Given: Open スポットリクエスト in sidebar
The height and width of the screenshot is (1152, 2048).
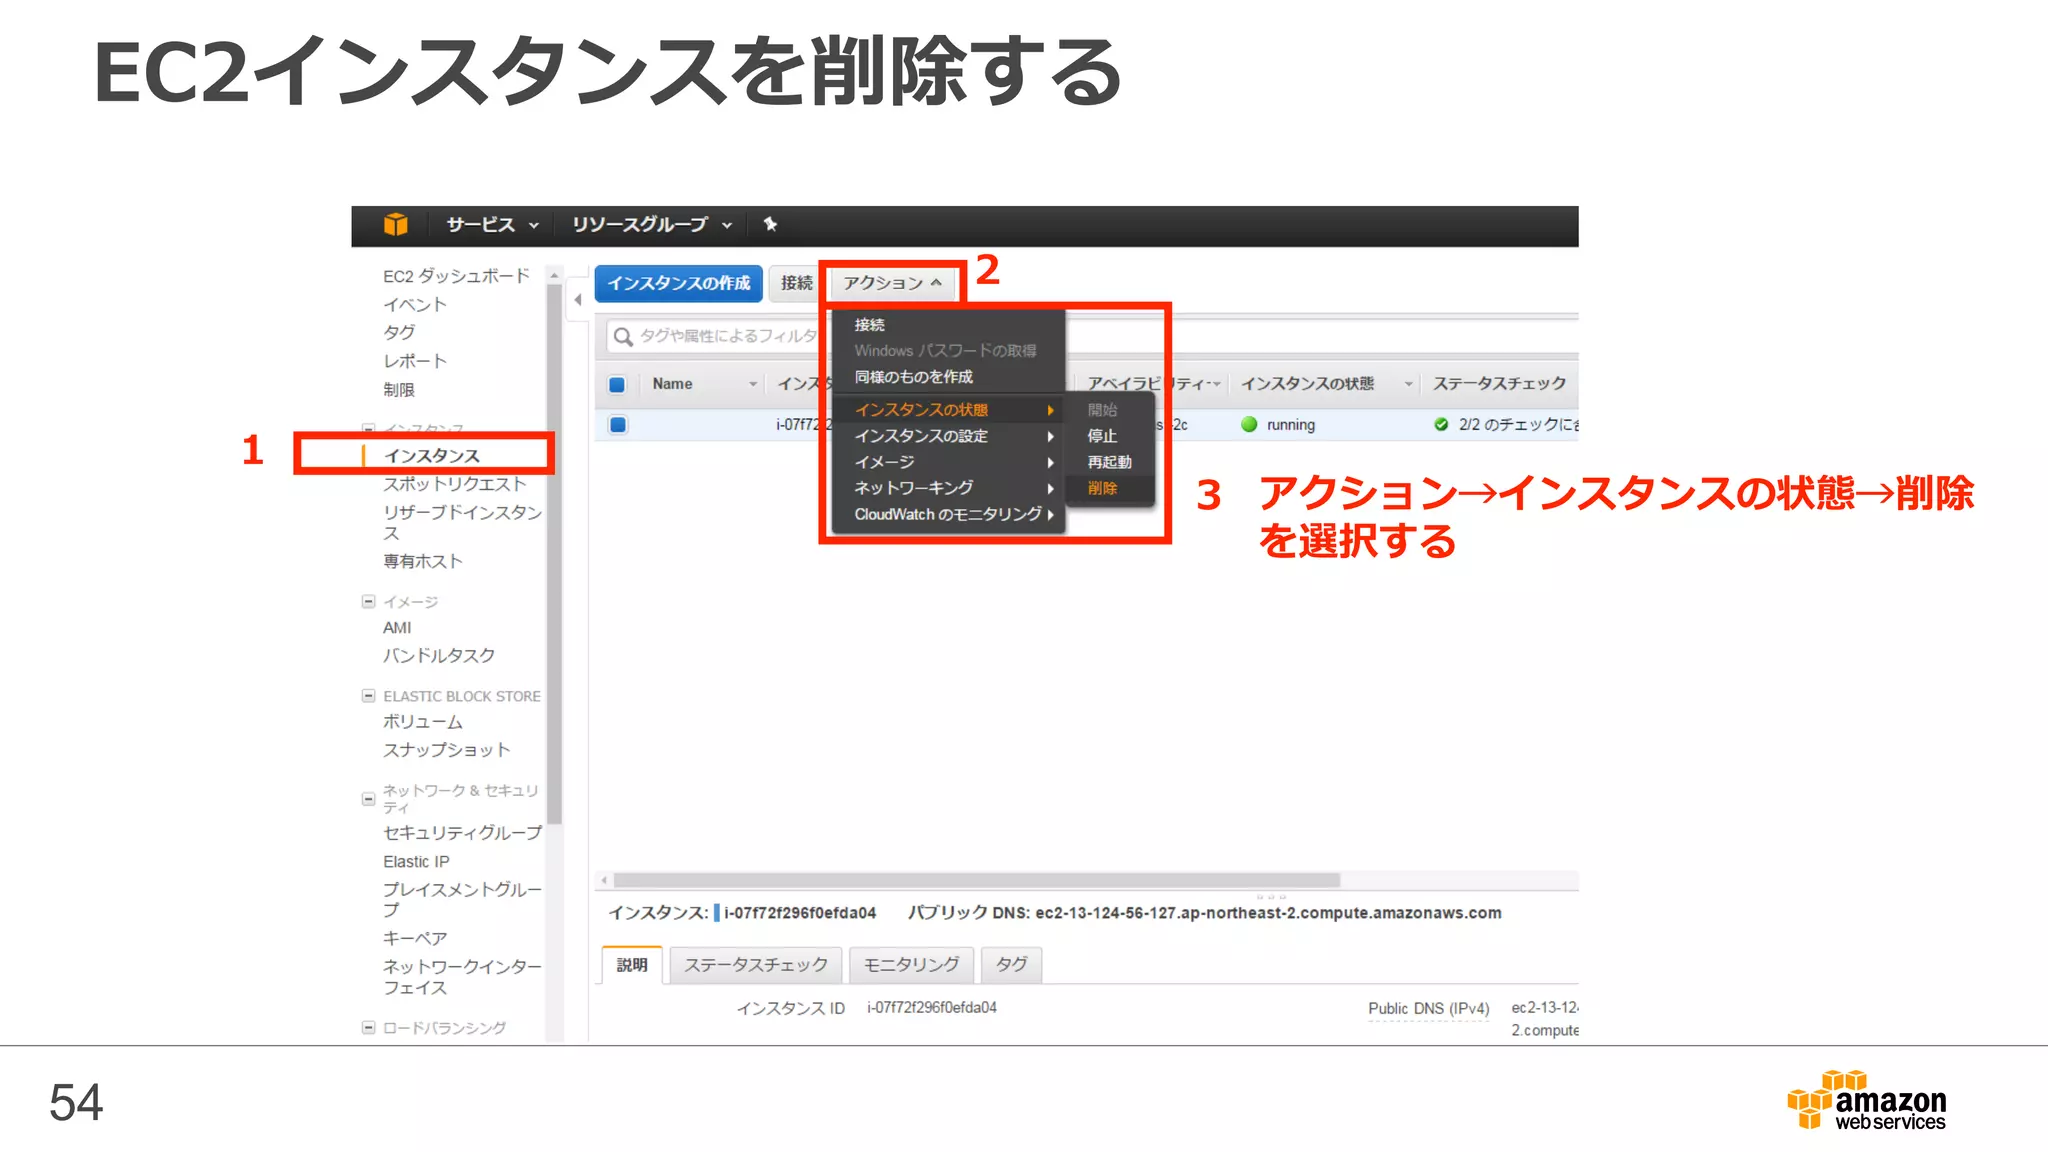Looking at the screenshot, I should (x=454, y=484).
